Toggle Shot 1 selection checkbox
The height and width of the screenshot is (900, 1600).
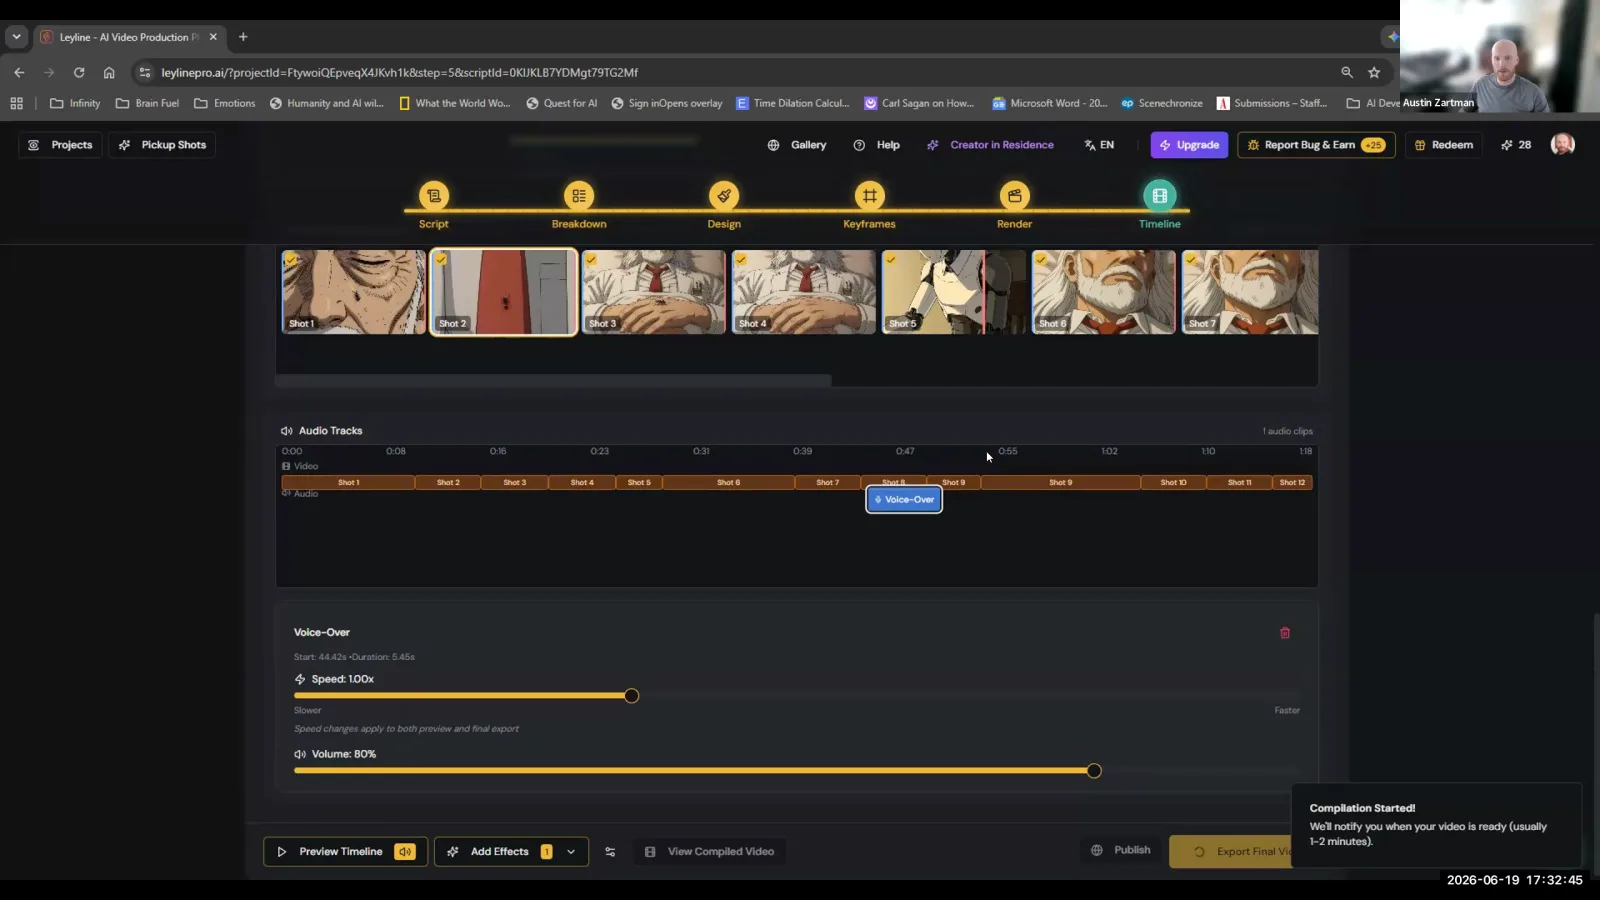tap(291, 260)
